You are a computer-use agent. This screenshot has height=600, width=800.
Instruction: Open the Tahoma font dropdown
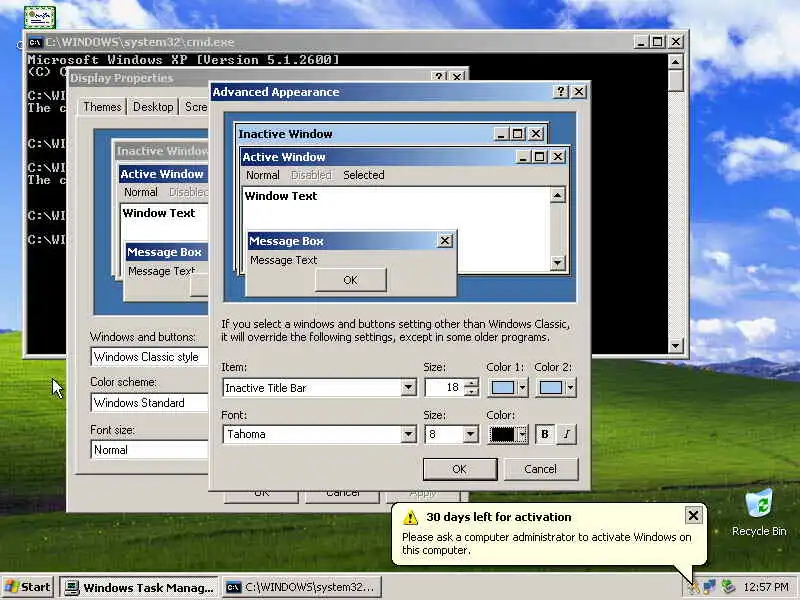[408, 434]
